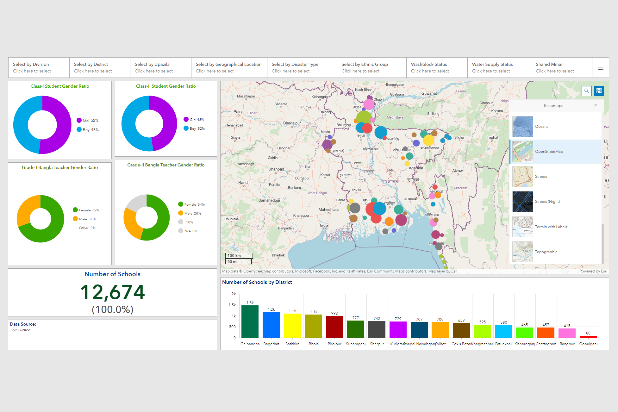Open the map search tool
Viewport: 618px width, 412px height.
[586, 91]
